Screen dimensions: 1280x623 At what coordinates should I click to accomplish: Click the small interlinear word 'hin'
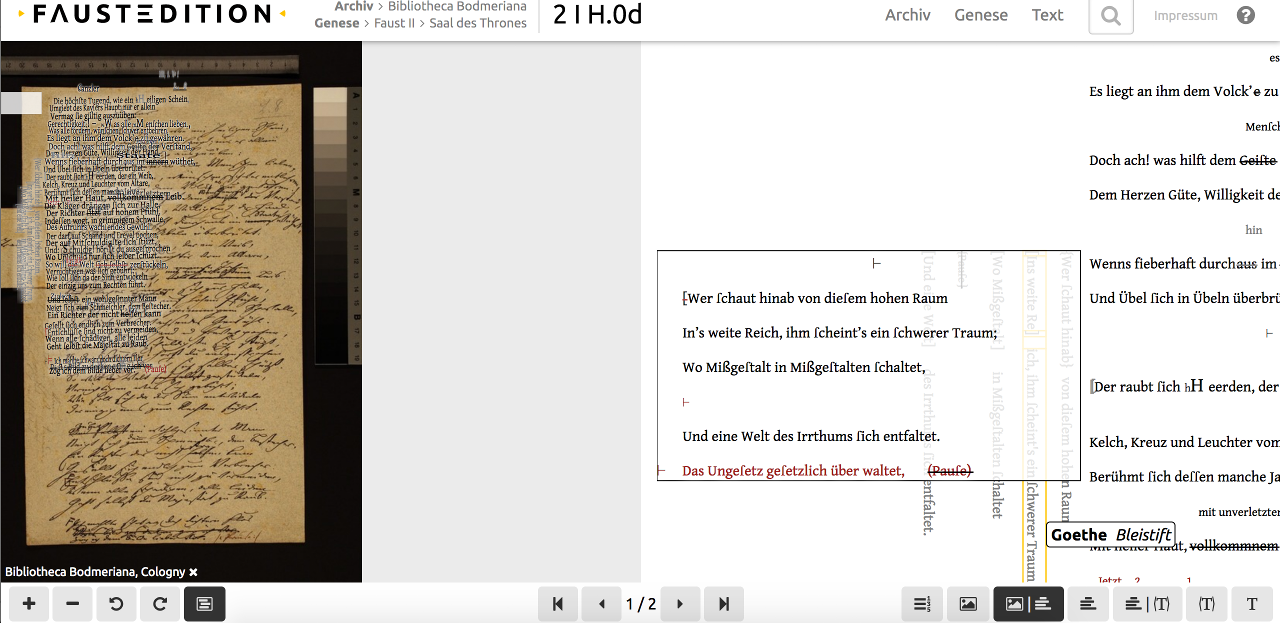pos(1254,230)
